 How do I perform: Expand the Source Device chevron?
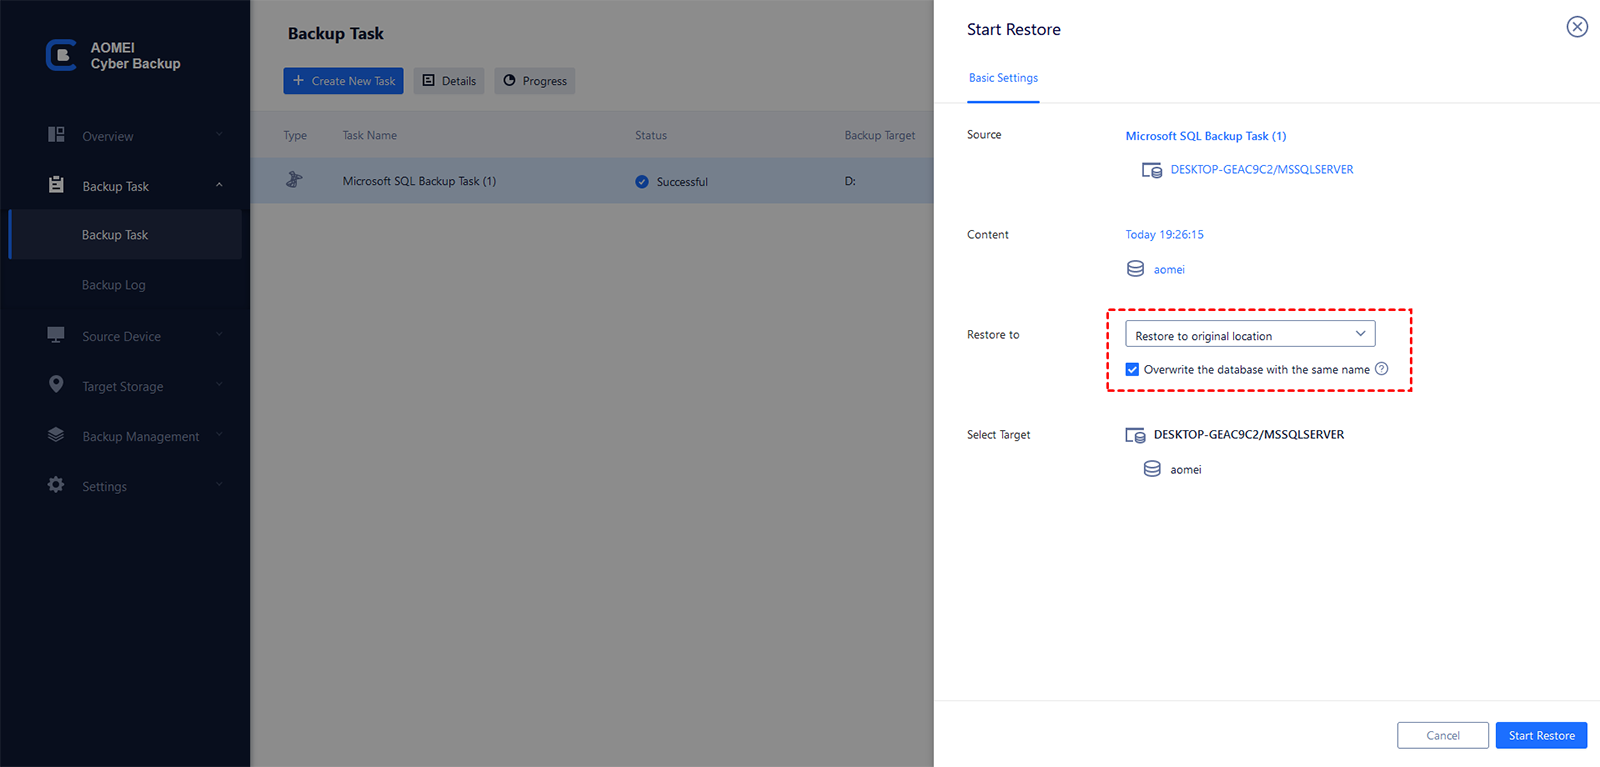pos(219,335)
